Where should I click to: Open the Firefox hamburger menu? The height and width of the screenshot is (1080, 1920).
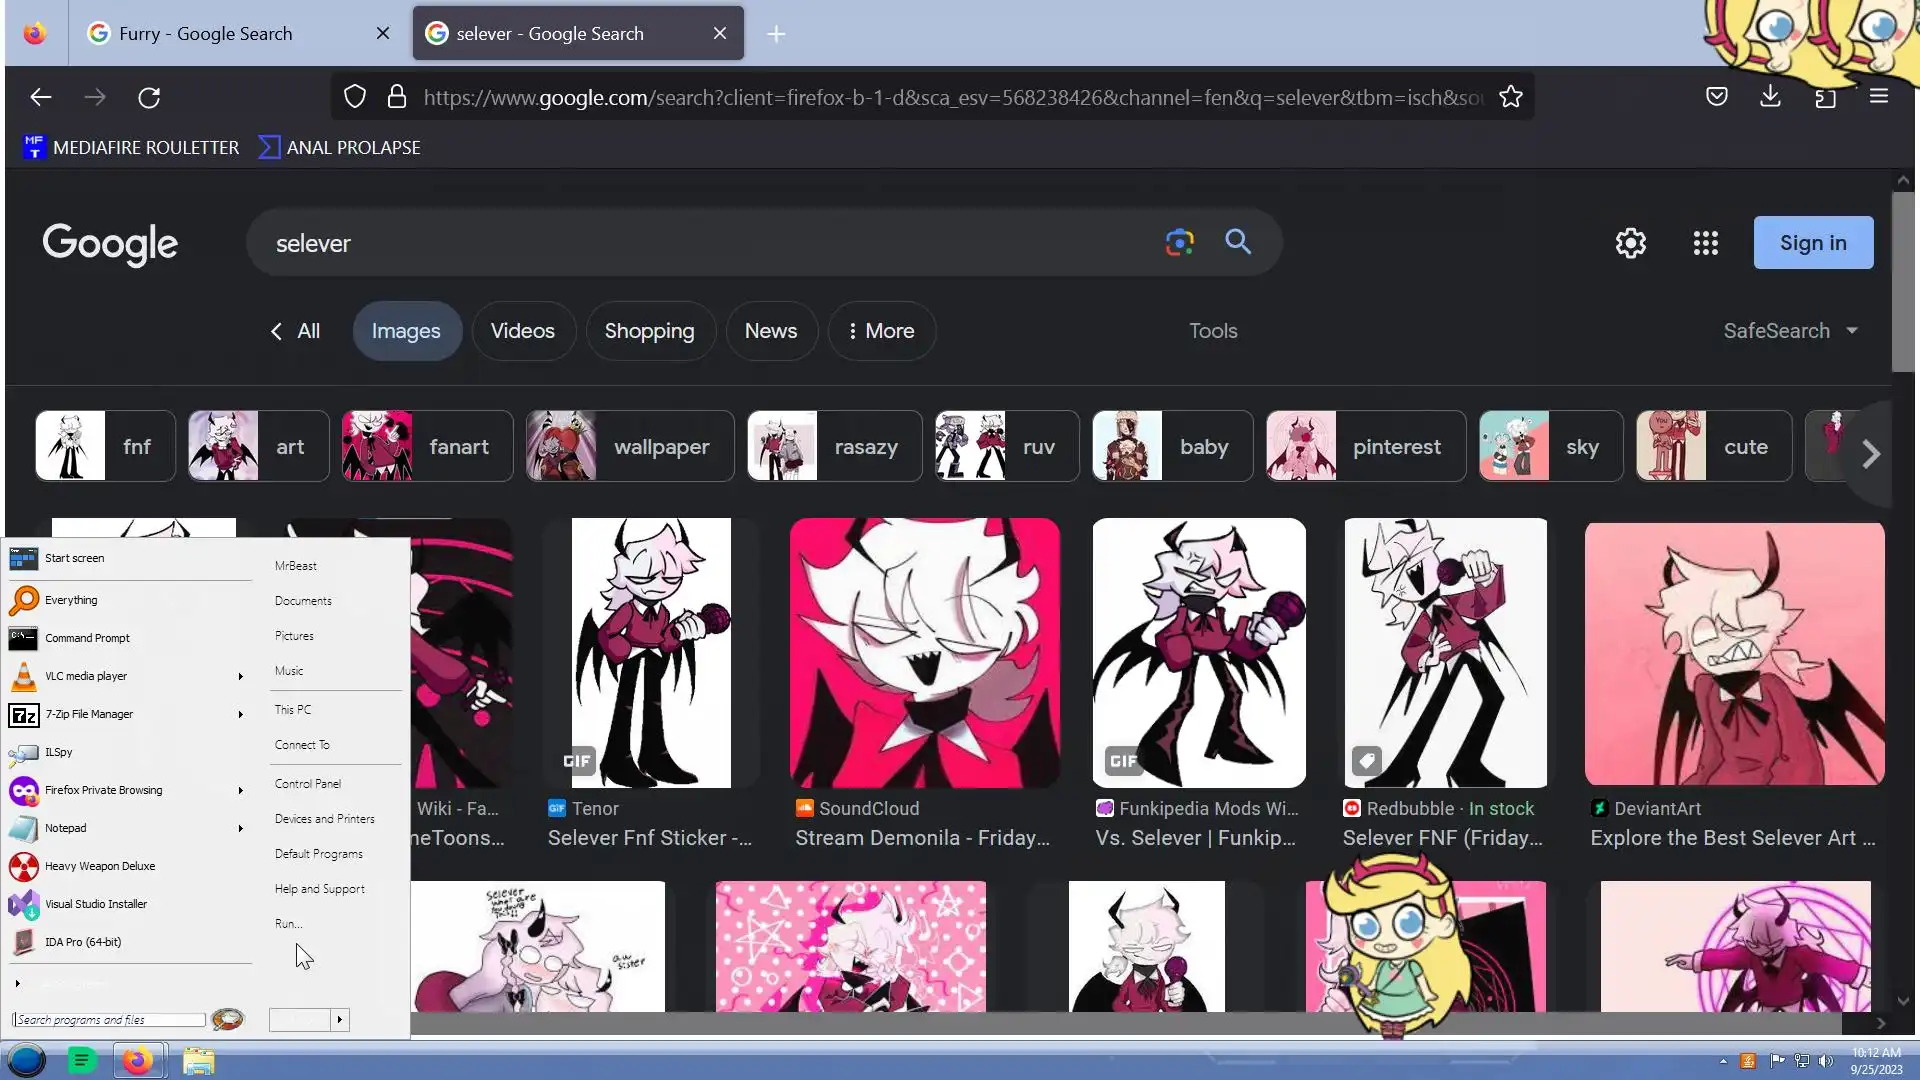[1878, 96]
